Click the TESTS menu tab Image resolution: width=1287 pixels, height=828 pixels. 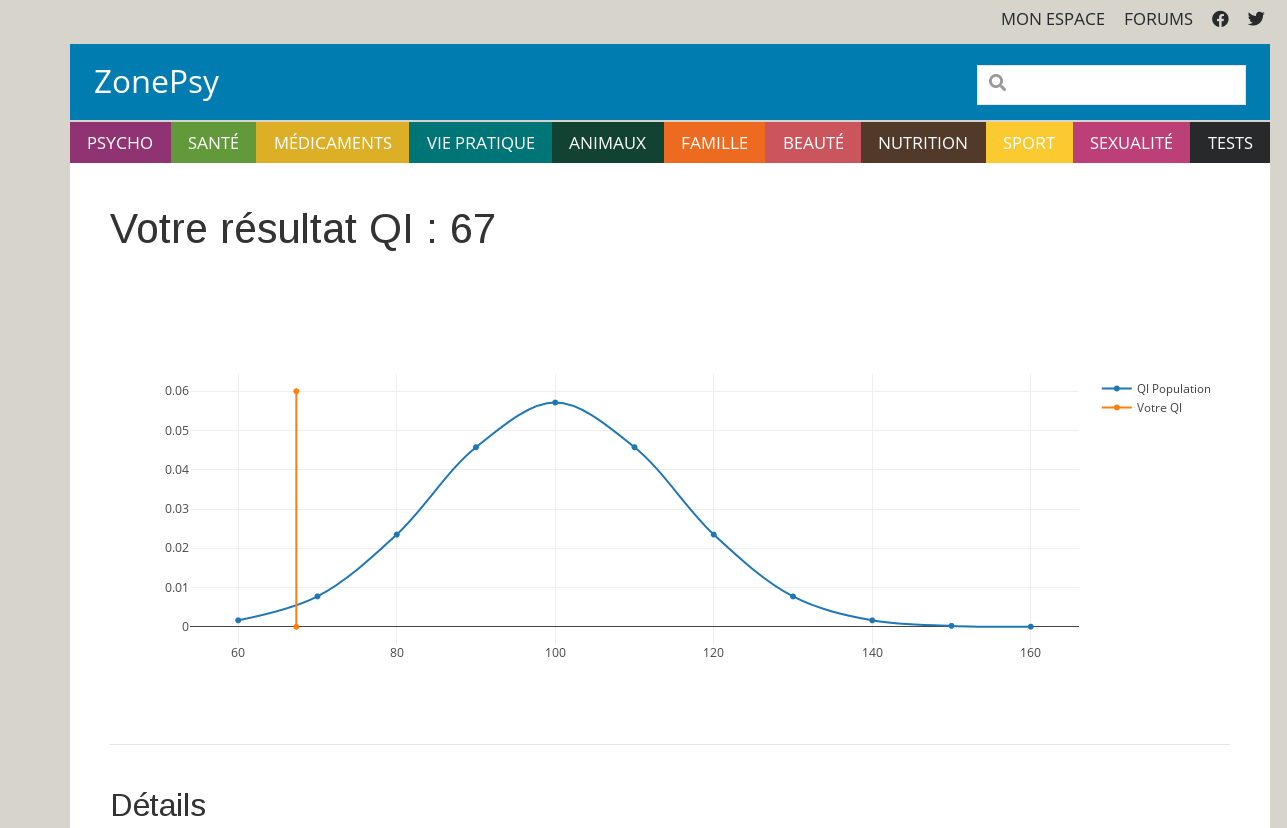click(x=1229, y=143)
